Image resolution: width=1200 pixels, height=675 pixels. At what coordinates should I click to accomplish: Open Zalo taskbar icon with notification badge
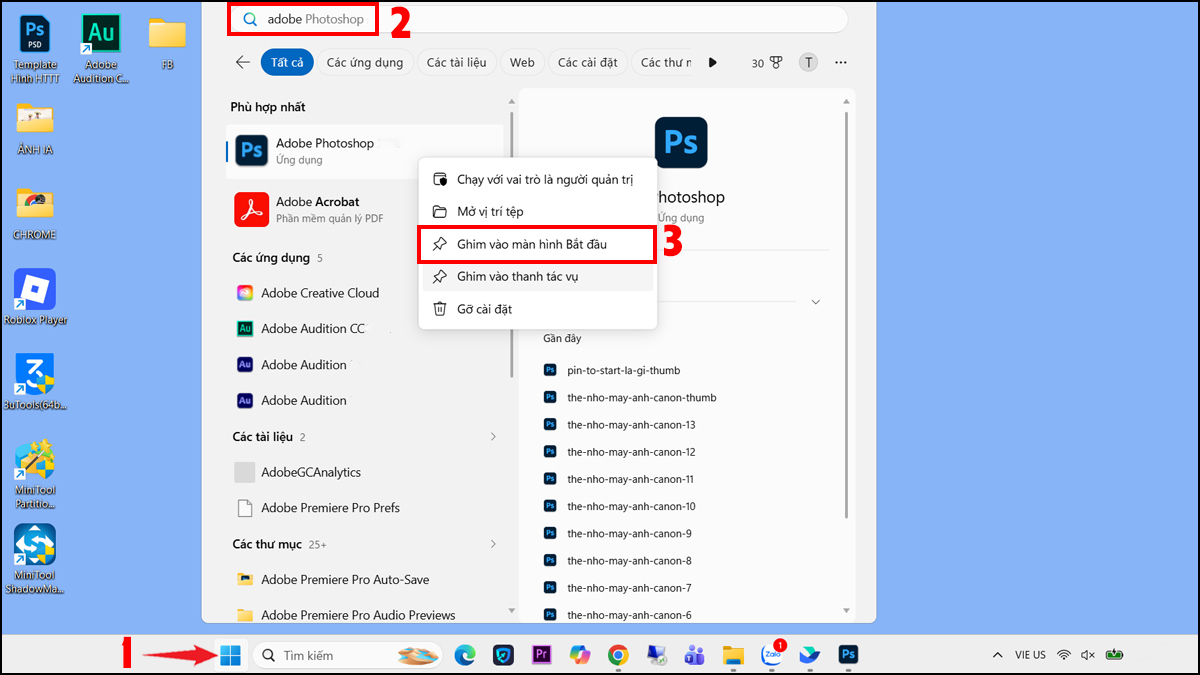point(772,655)
